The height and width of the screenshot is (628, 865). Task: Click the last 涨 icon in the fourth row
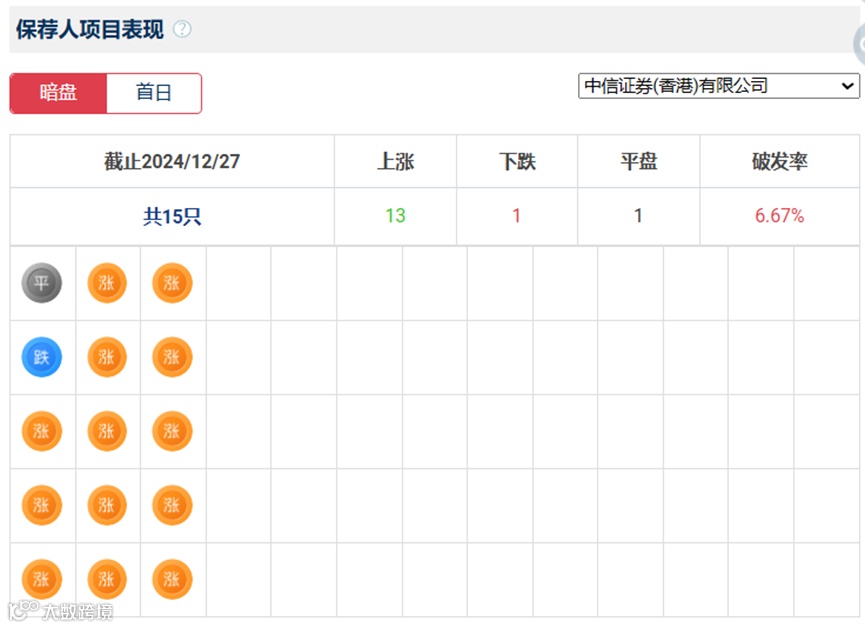(172, 505)
